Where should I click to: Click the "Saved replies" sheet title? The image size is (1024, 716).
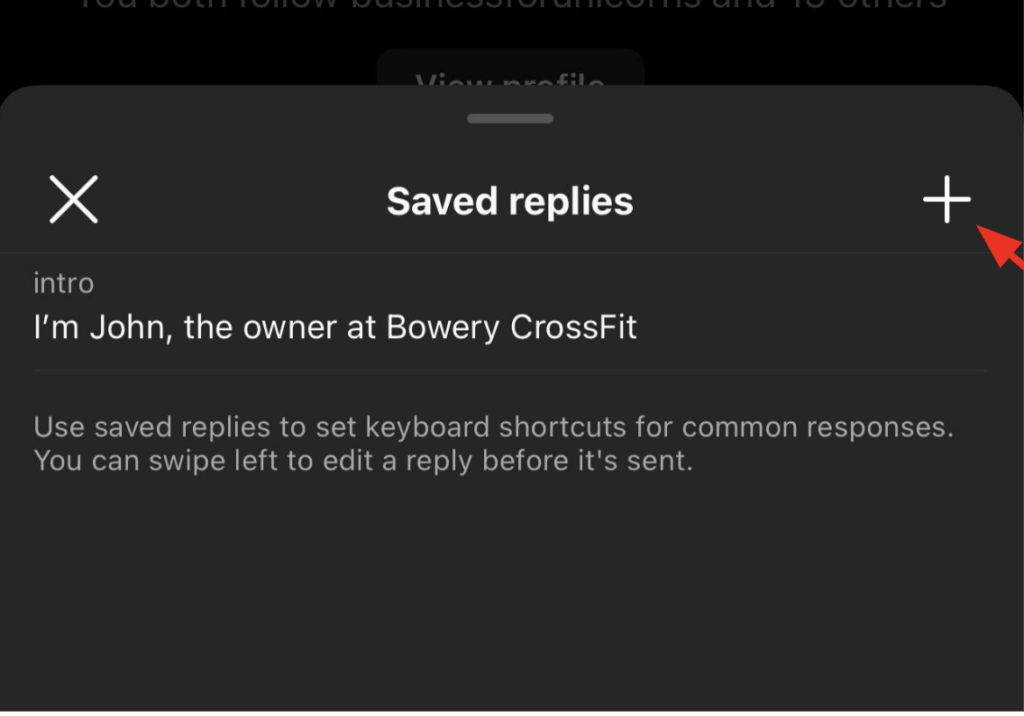[x=510, y=201]
